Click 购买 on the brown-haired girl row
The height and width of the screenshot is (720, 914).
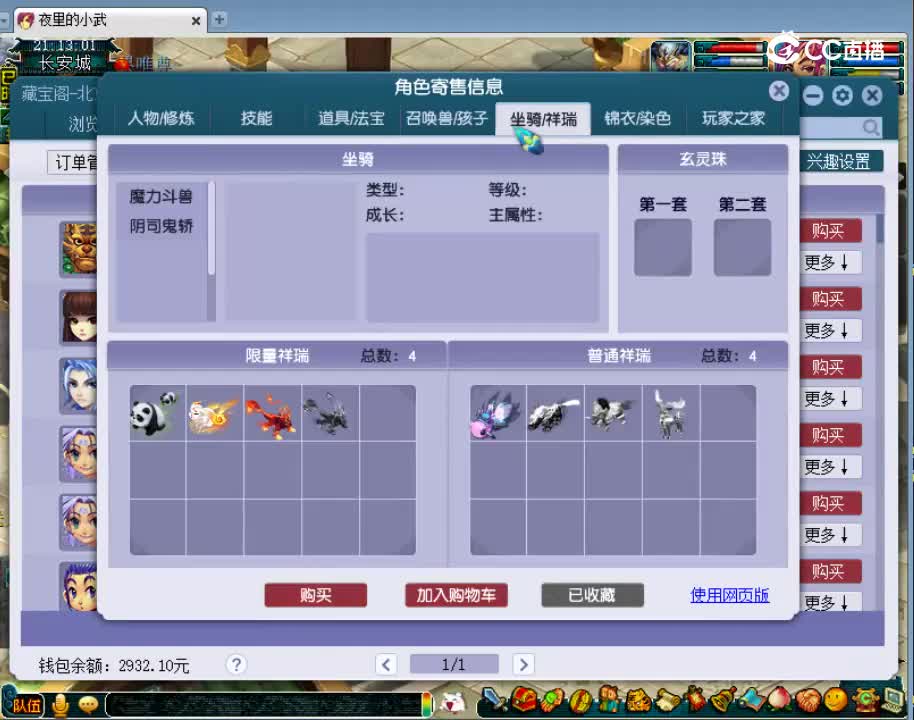830,299
